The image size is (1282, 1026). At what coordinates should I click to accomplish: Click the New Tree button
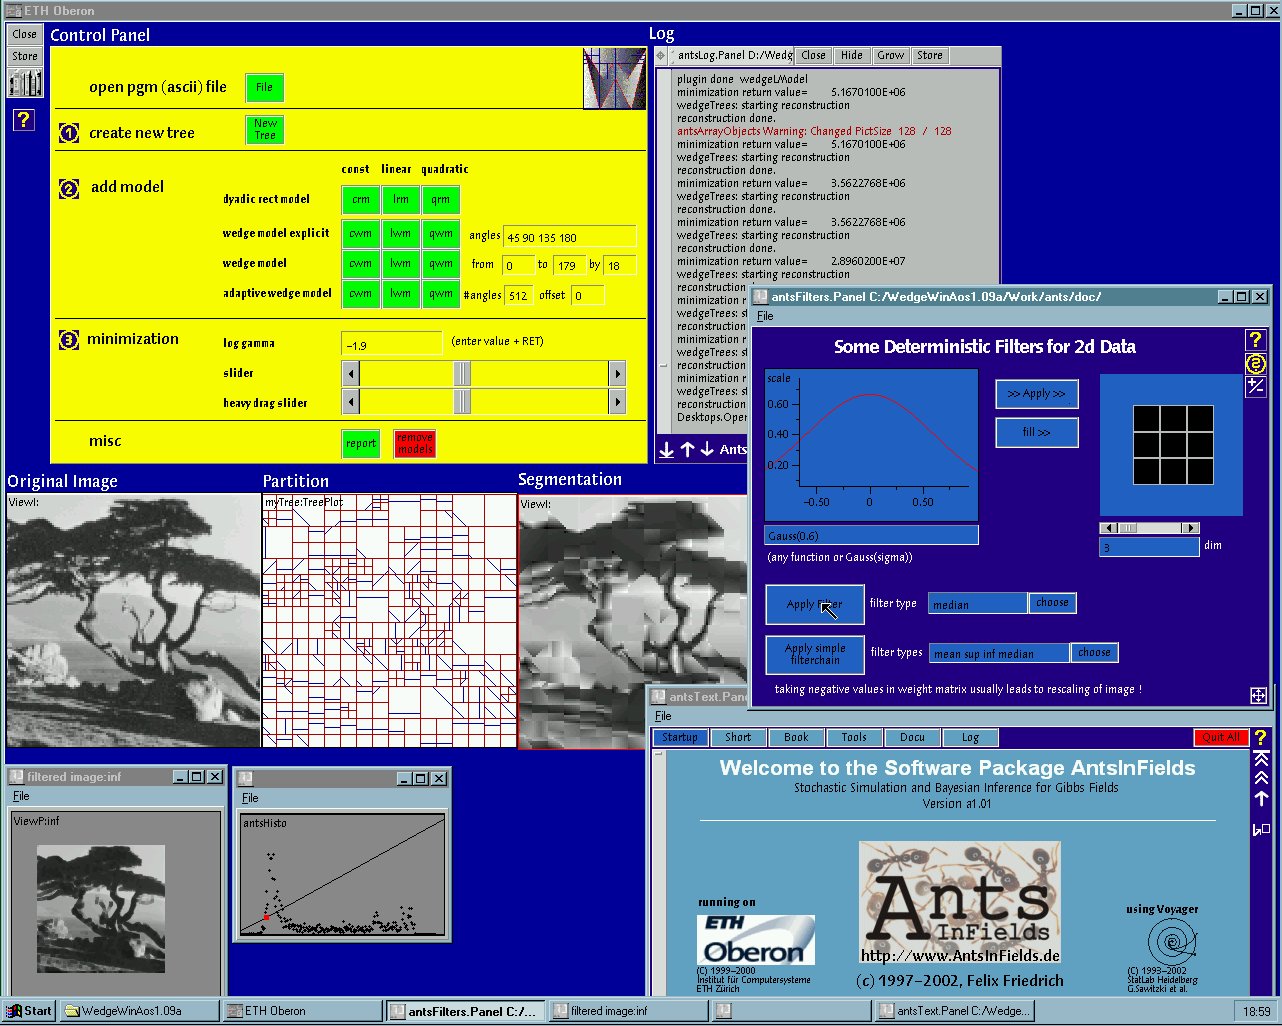265,130
